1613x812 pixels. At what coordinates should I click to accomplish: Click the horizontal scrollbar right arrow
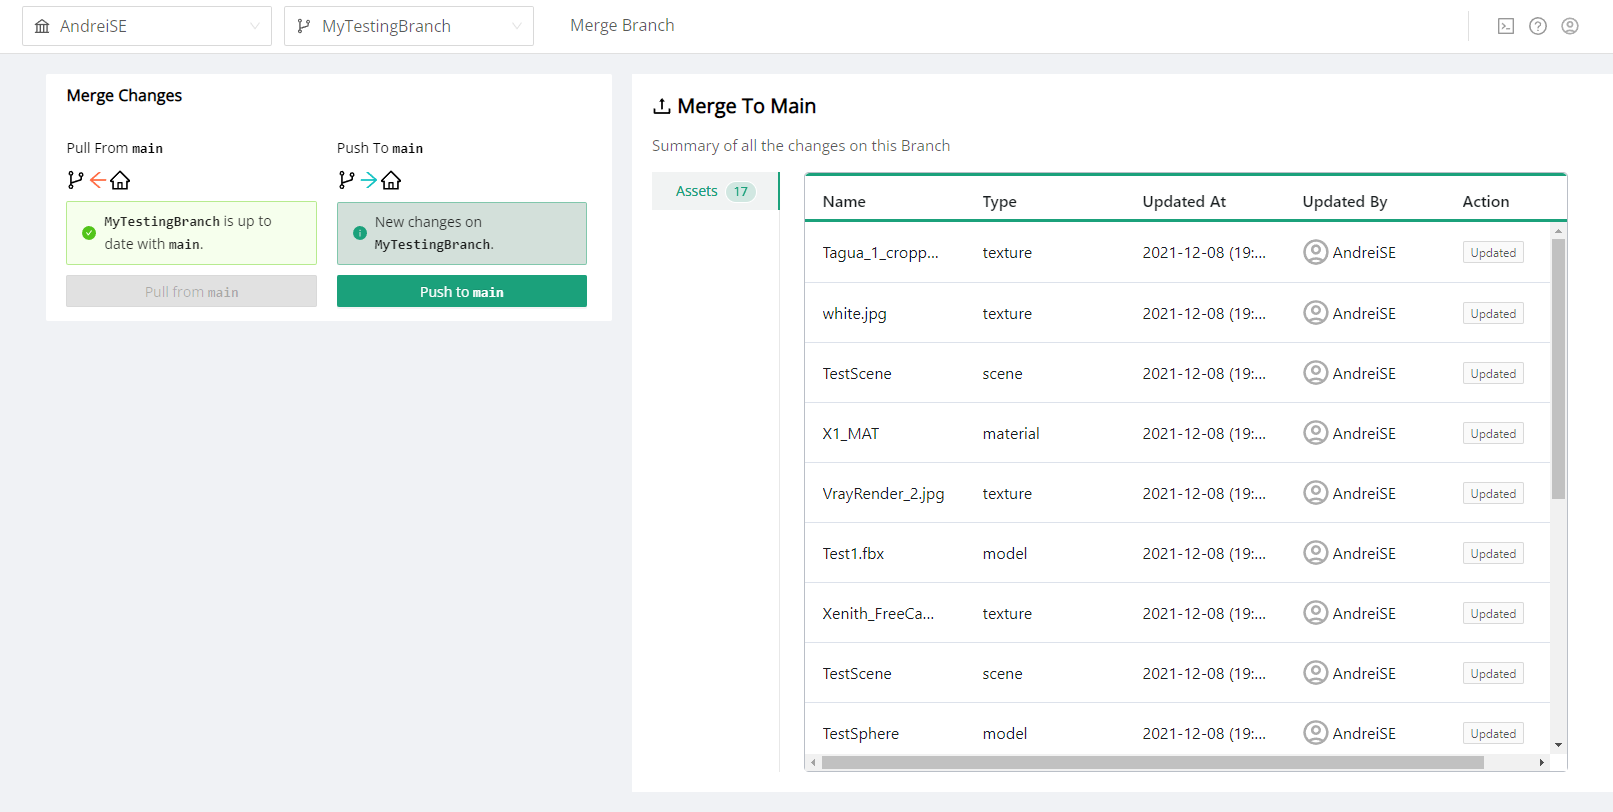[1541, 763]
